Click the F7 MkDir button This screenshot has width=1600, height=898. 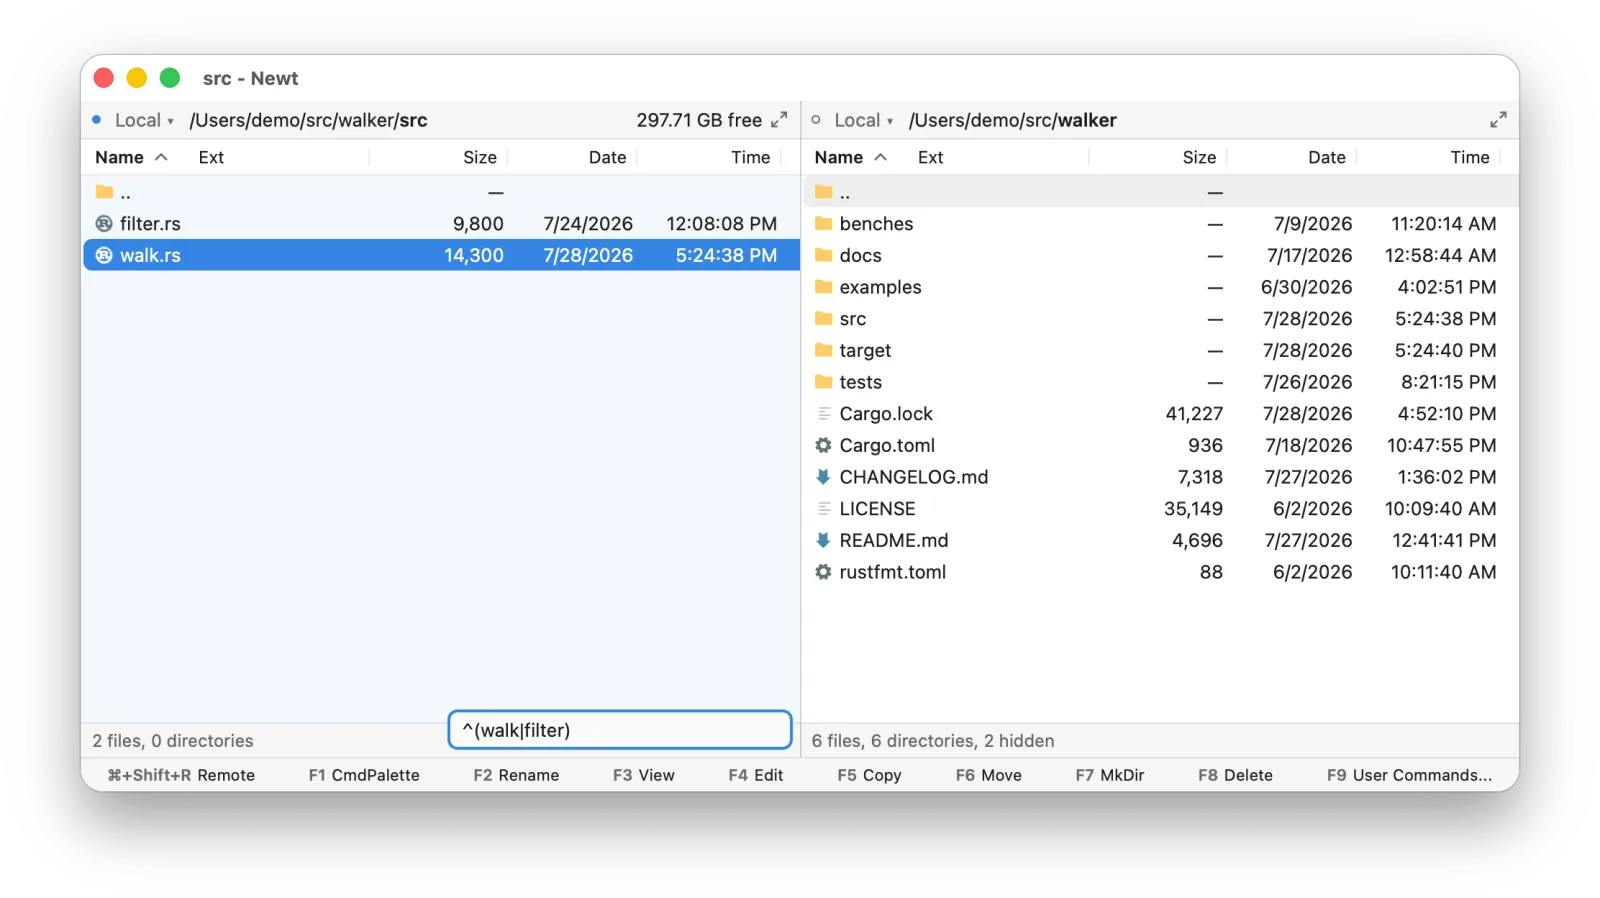click(x=1109, y=775)
